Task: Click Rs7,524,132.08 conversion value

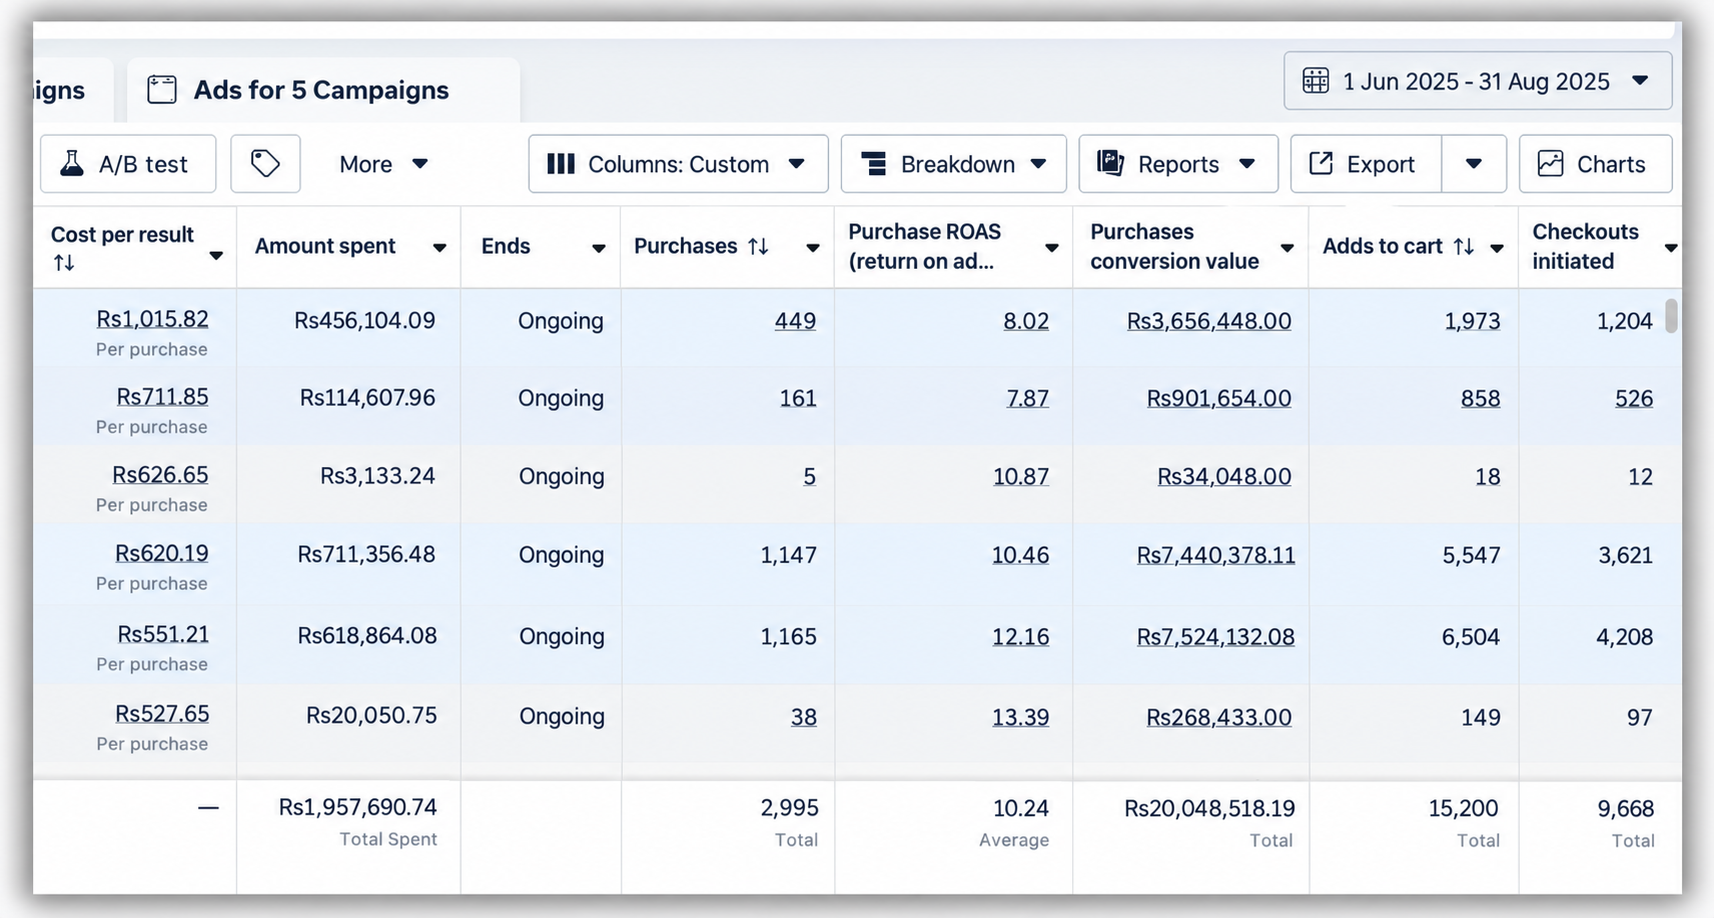Action: [x=1216, y=637]
